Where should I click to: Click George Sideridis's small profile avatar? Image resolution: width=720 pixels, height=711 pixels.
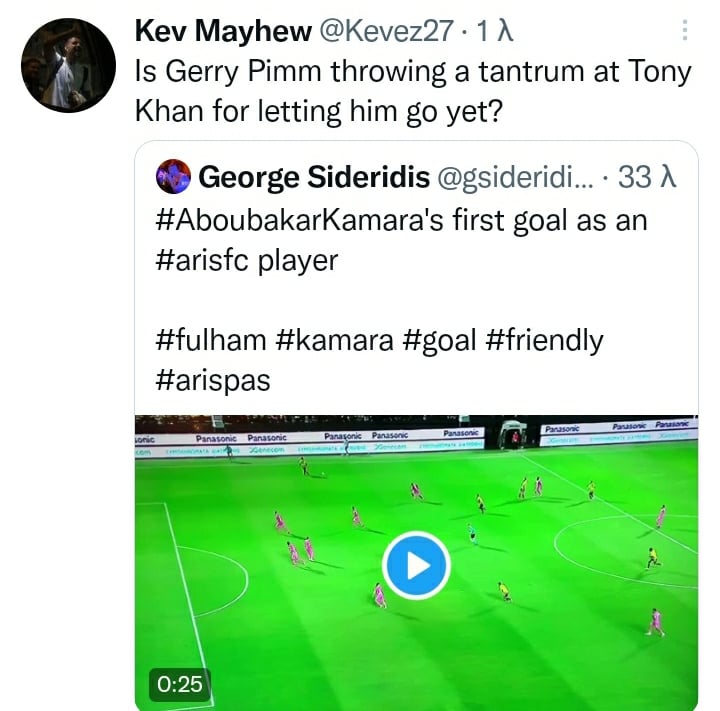(174, 177)
